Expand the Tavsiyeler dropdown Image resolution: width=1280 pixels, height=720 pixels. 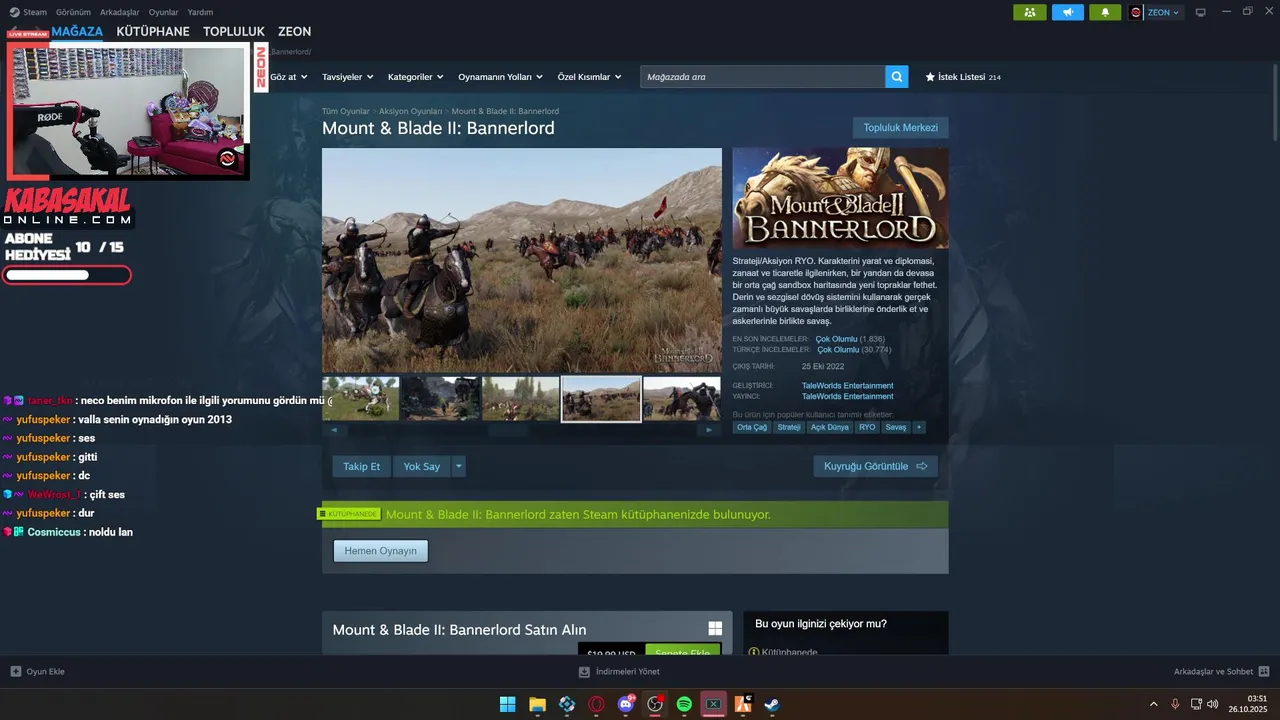(x=347, y=77)
